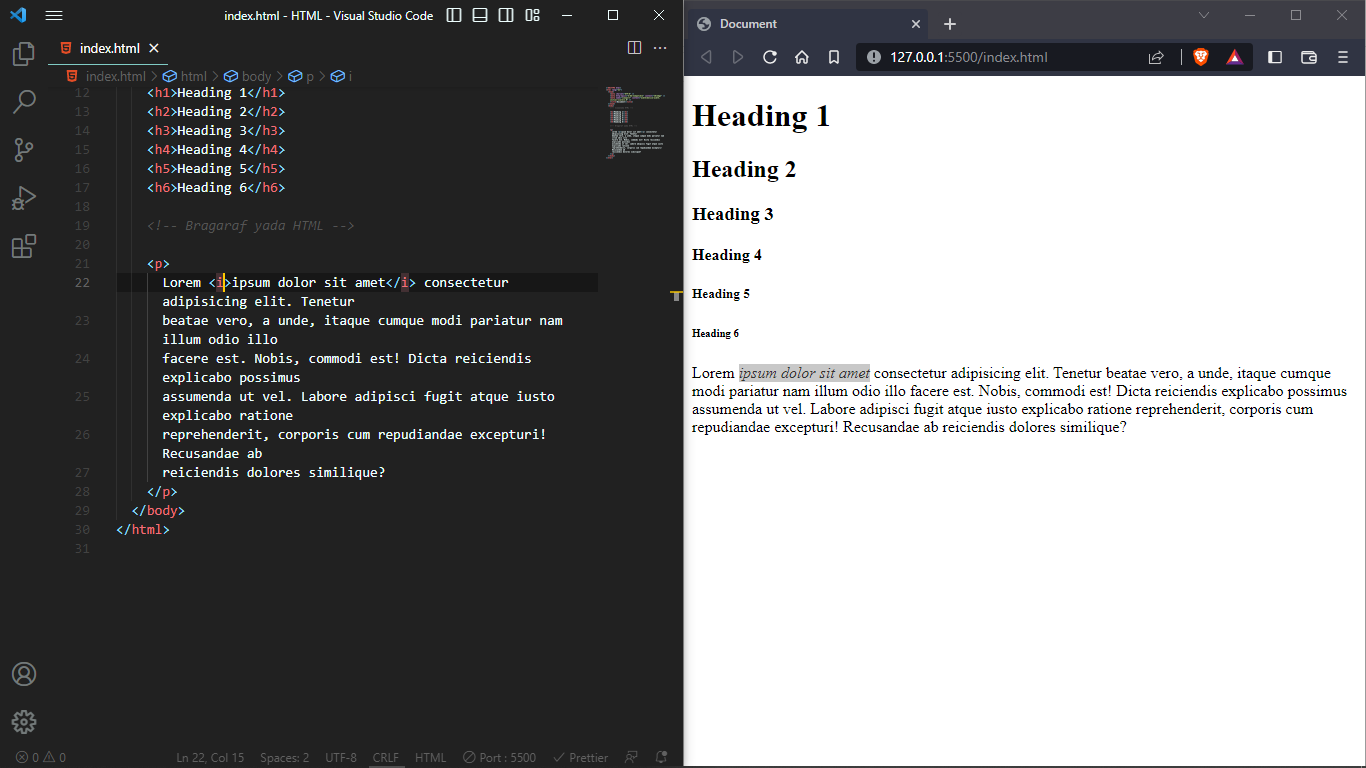Viewport: 1366px width, 768px height.
Task: Open the Explorer view in VS Code
Action: point(24,53)
